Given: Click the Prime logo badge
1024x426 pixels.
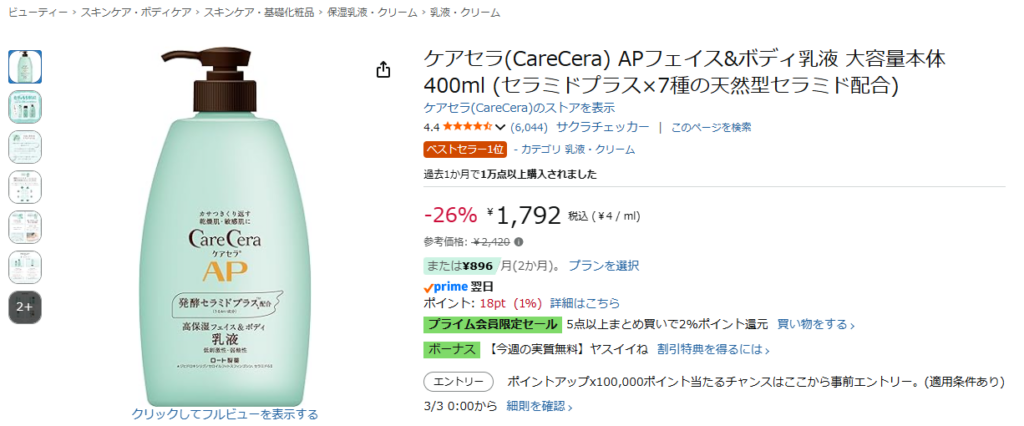Looking at the screenshot, I should (x=445, y=286).
